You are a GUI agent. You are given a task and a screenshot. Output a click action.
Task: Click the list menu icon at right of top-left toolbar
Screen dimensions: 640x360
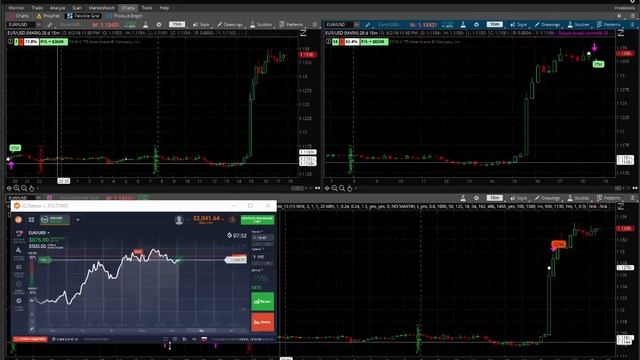click(315, 24)
